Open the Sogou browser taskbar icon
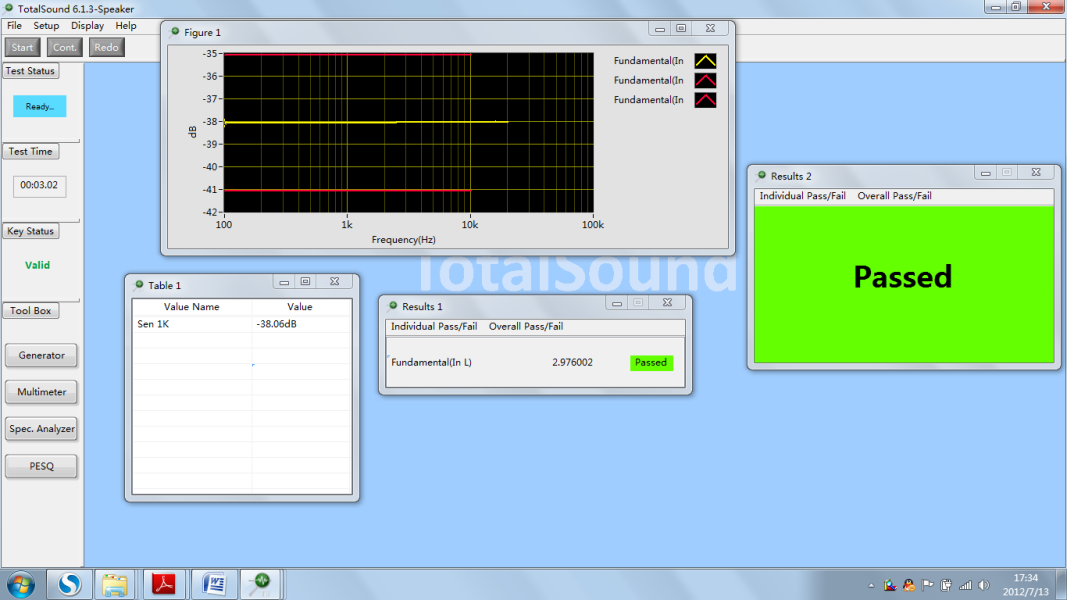Screen dimensions: 1067x600 [68, 583]
